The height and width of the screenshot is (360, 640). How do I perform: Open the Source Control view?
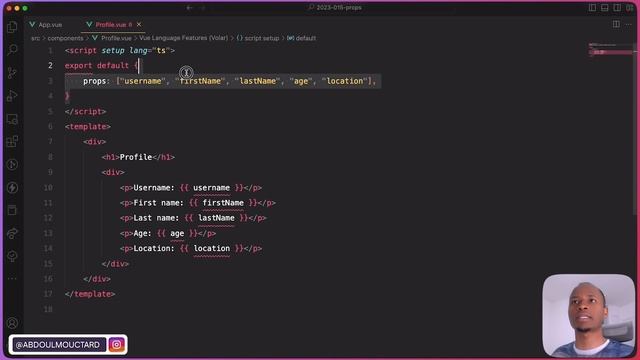(12, 73)
